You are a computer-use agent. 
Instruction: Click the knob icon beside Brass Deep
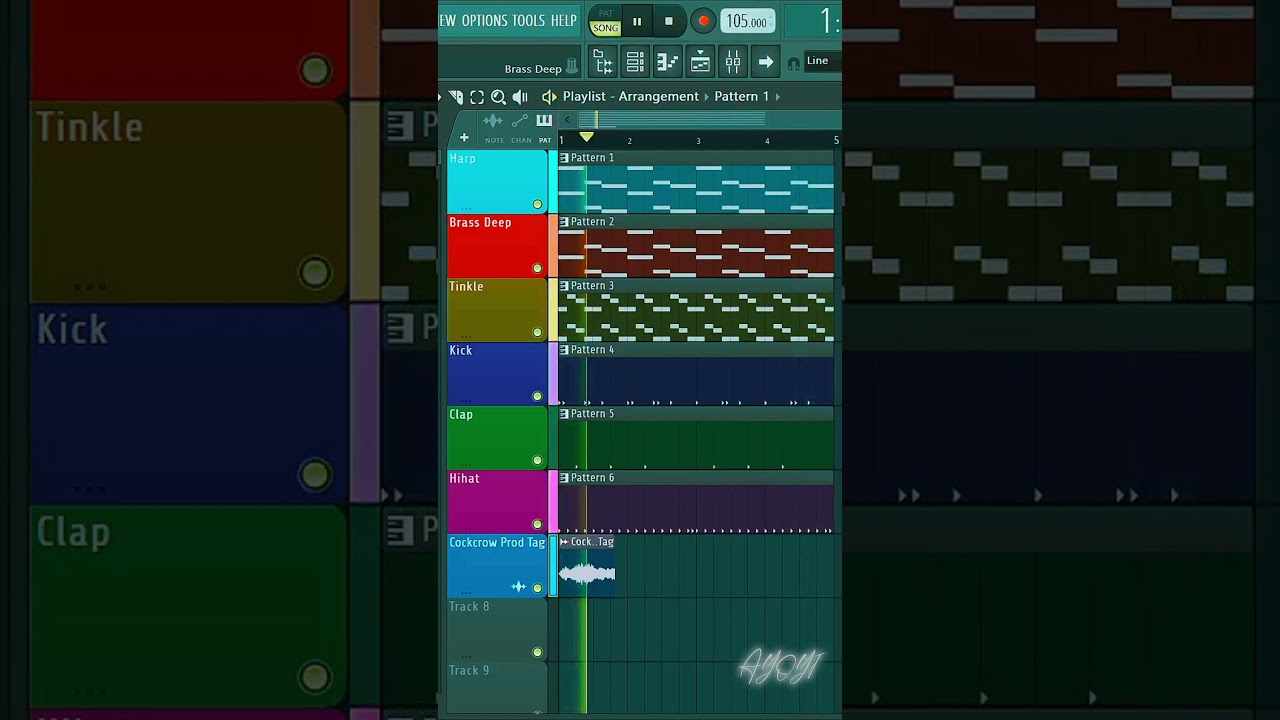click(x=572, y=67)
